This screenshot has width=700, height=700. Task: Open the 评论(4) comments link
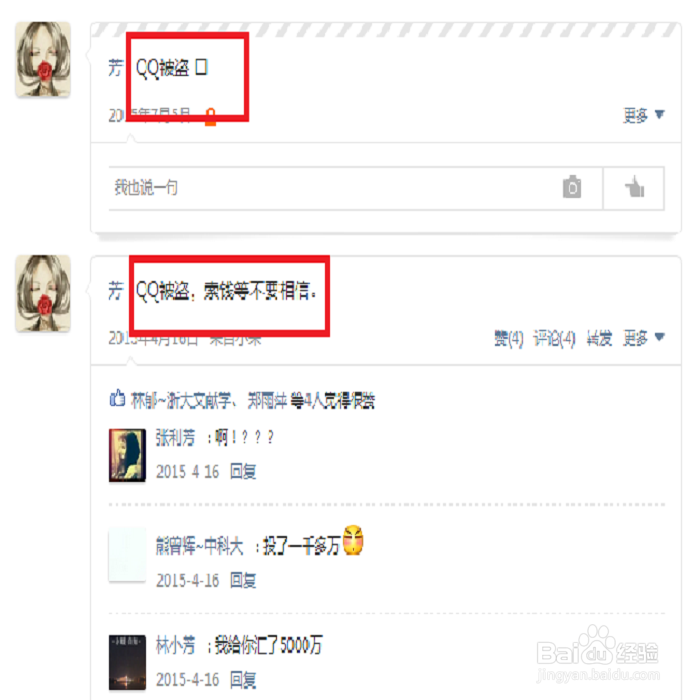click(554, 338)
